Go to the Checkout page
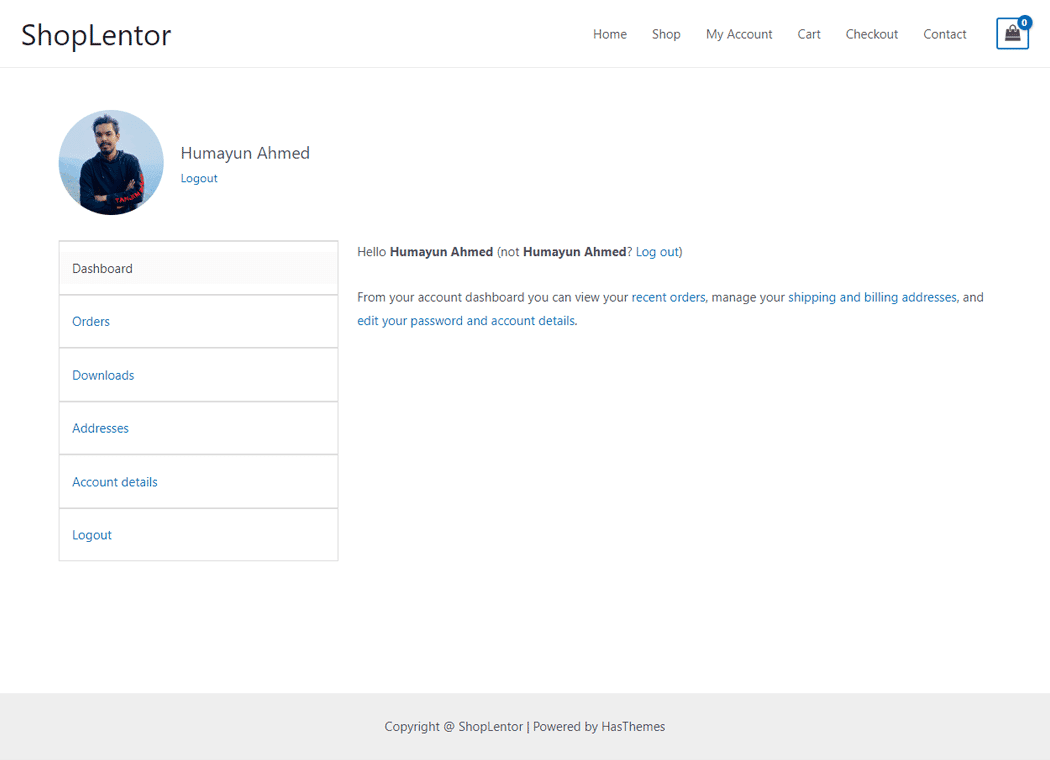 (871, 34)
